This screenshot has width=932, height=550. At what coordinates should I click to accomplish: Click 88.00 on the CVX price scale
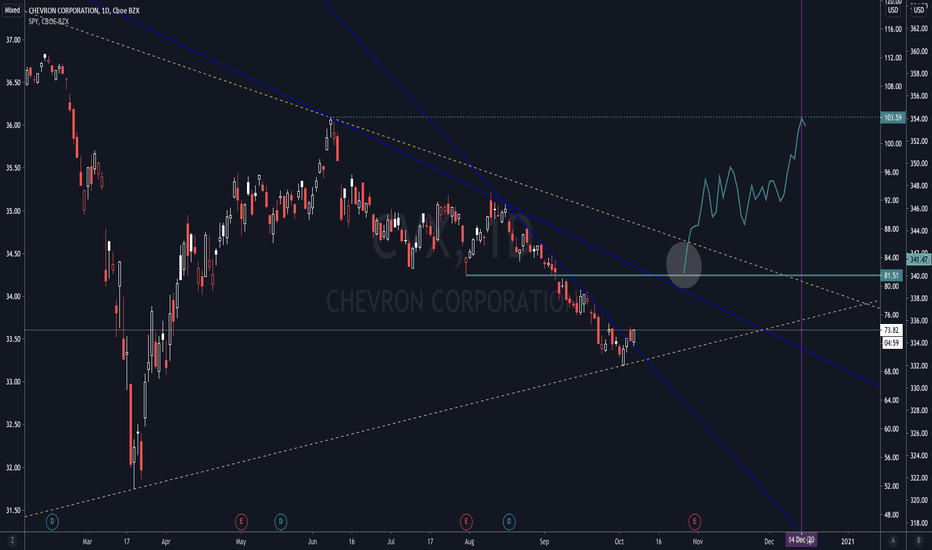pos(893,229)
